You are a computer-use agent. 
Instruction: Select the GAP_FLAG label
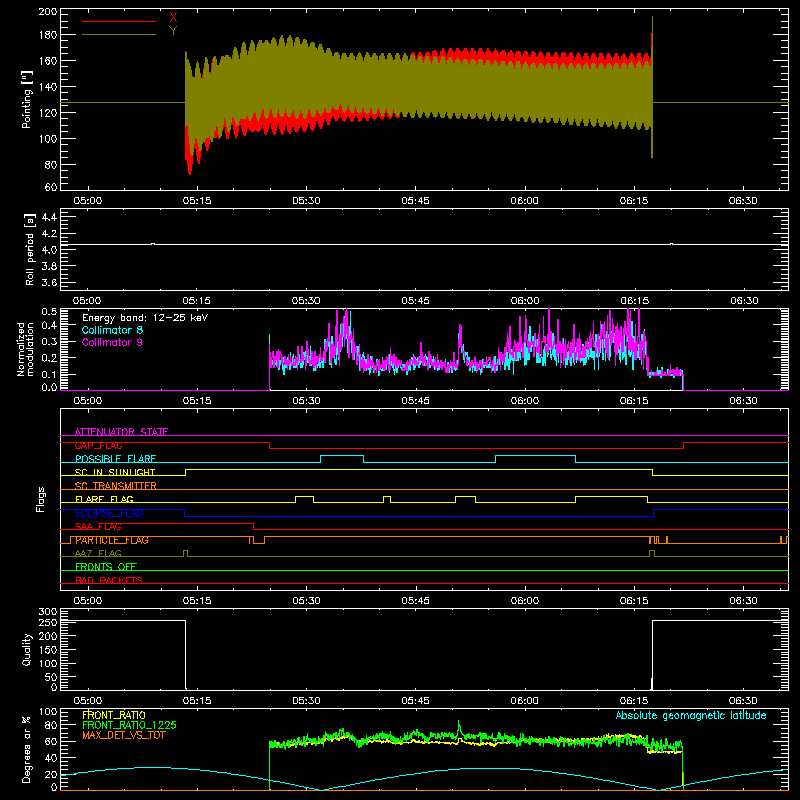tap(98, 445)
